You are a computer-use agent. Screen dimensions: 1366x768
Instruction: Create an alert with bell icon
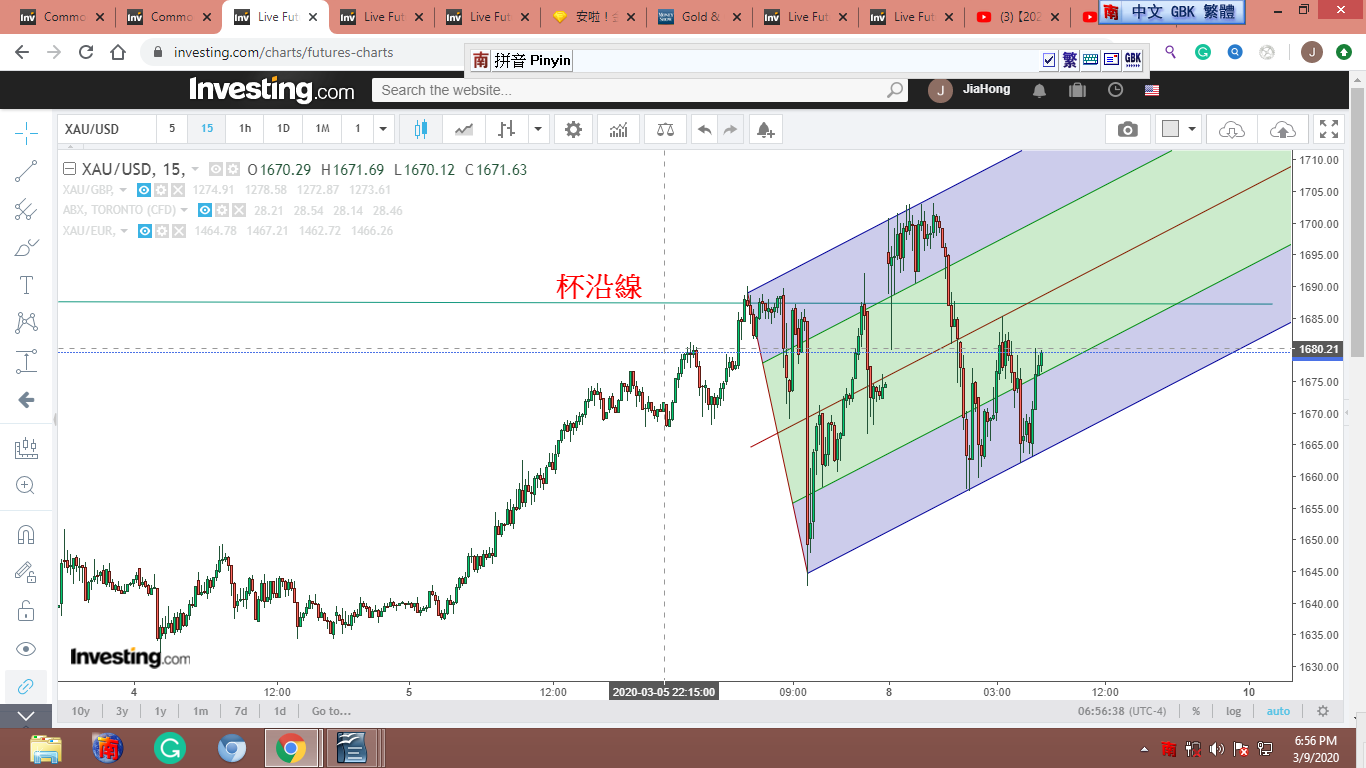[x=765, y=129]
